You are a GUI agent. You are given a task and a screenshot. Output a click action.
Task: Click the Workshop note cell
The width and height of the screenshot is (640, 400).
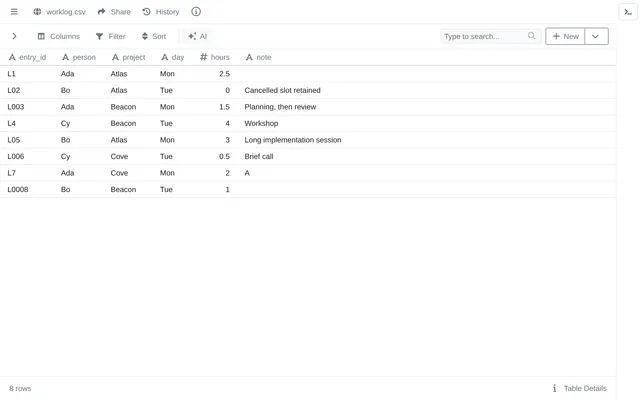pyautogui.click(x=261, y=124)
